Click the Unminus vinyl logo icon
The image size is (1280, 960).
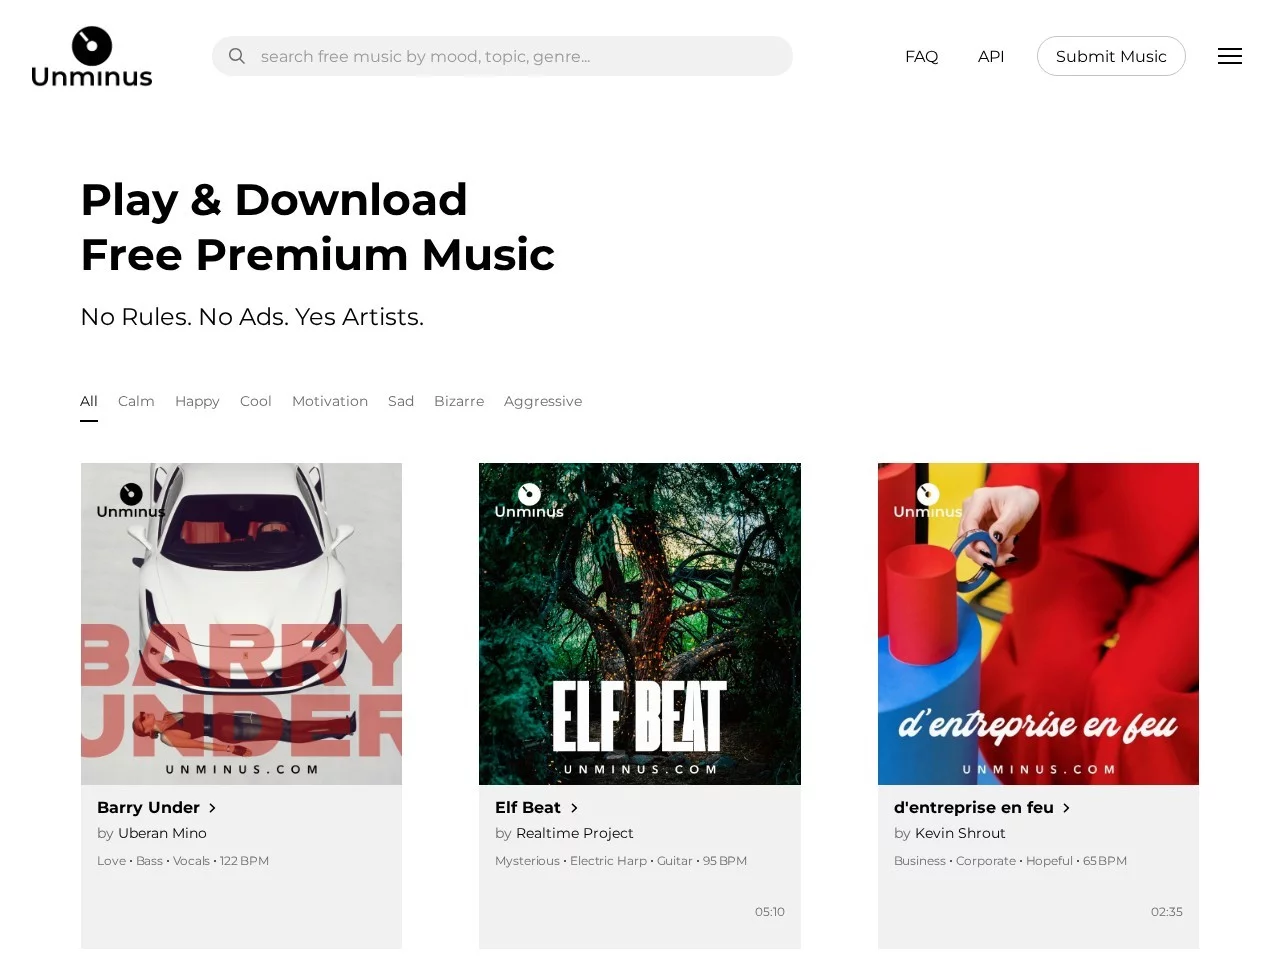click(x=92, y=46)
